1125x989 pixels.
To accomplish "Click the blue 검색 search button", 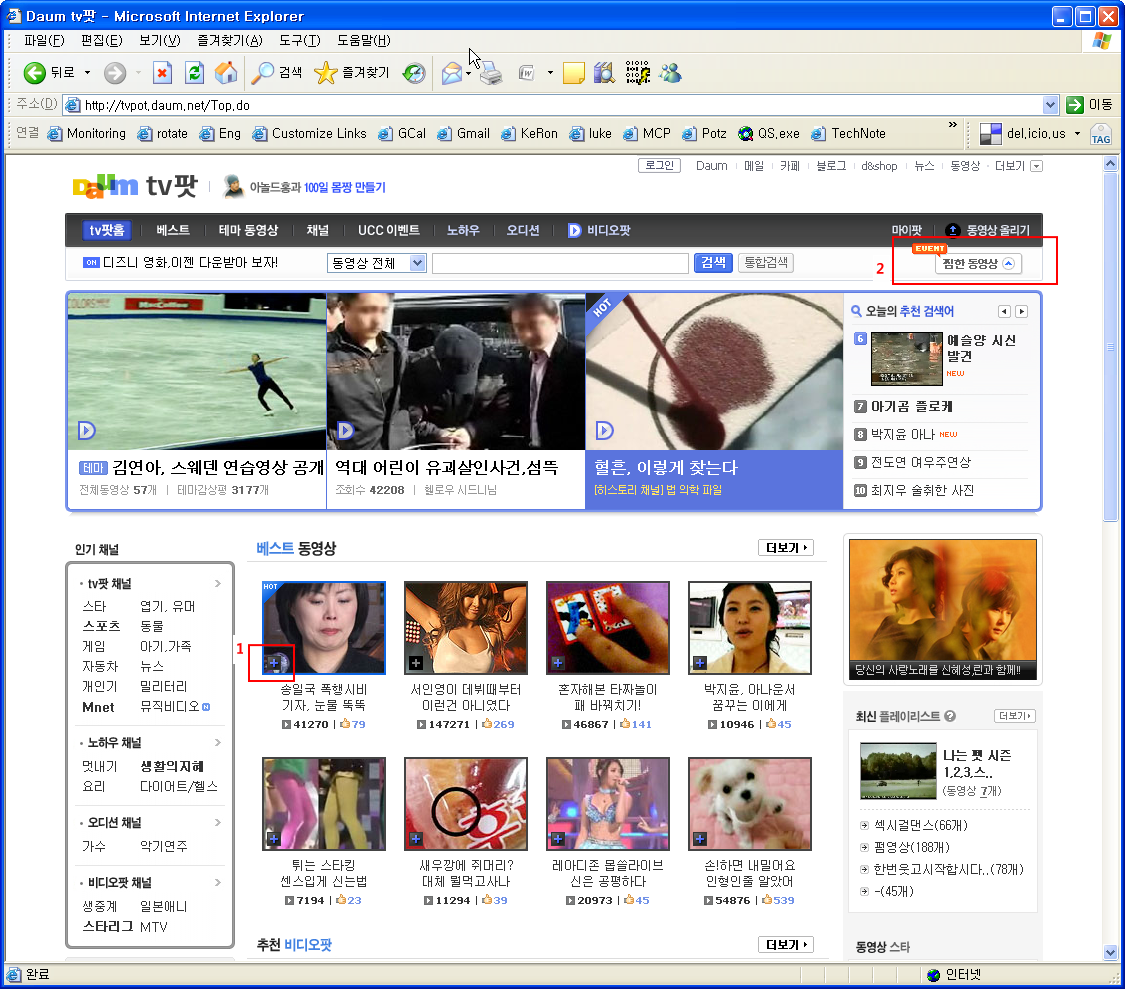I will [x=713, y=263].
